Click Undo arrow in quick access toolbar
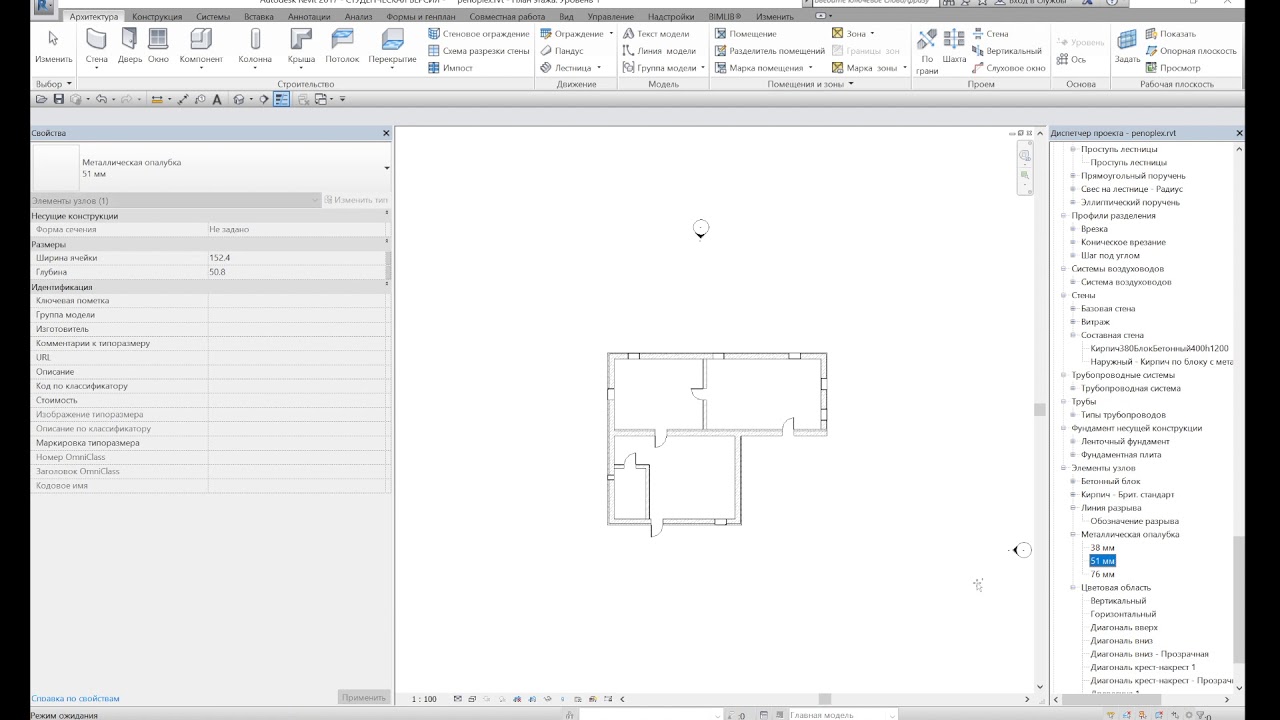 tap(101, 99)
